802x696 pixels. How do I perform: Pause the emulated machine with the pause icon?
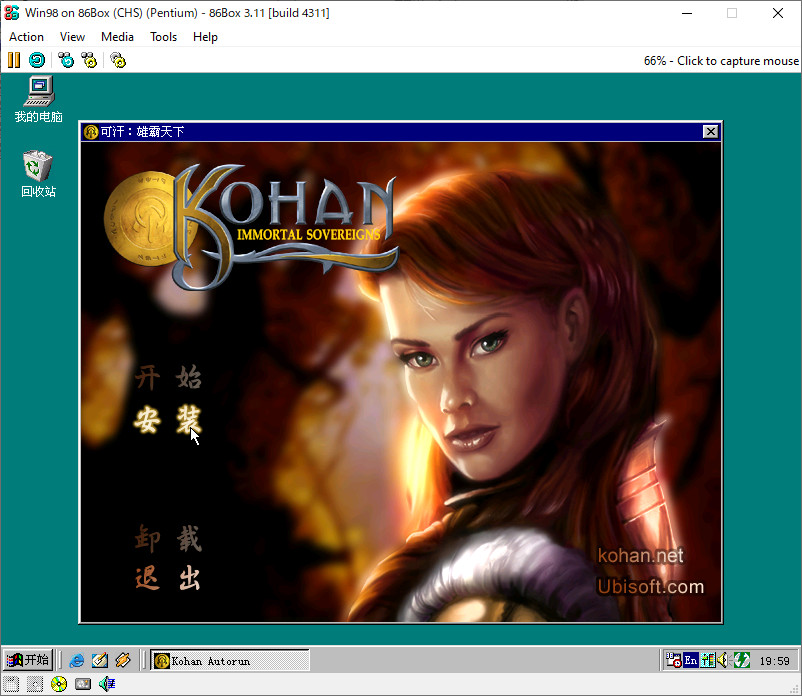14,60
